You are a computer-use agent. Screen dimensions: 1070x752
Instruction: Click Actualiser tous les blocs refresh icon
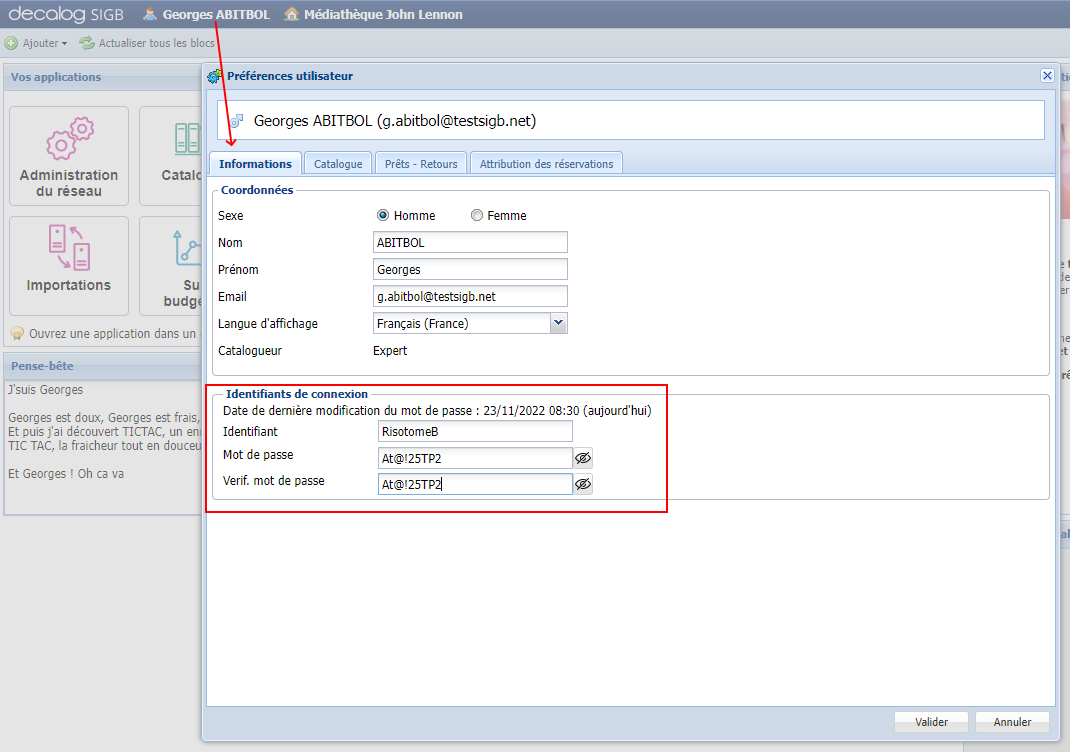[87, 43]
